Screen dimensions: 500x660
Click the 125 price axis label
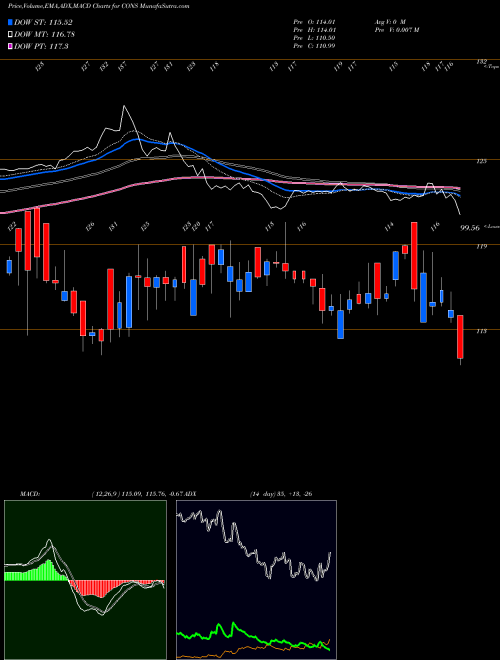482,161
